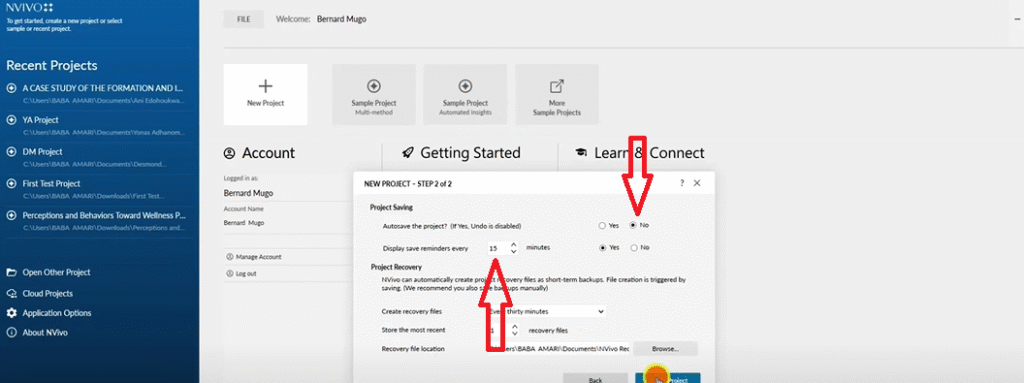Open Application Options gear
The width and height of the screenshot is (1024, 383).
(x=11, y=313)
